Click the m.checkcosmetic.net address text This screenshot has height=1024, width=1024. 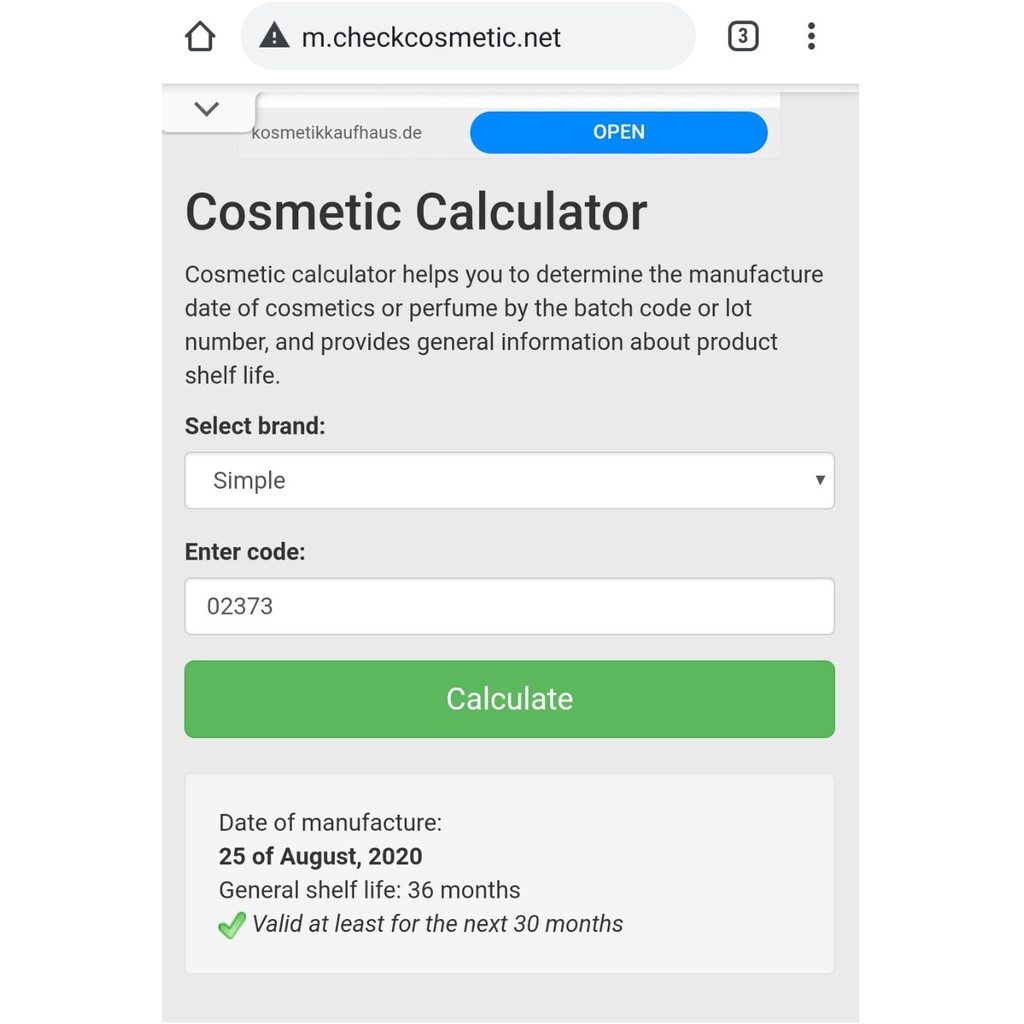pos(431,38)
